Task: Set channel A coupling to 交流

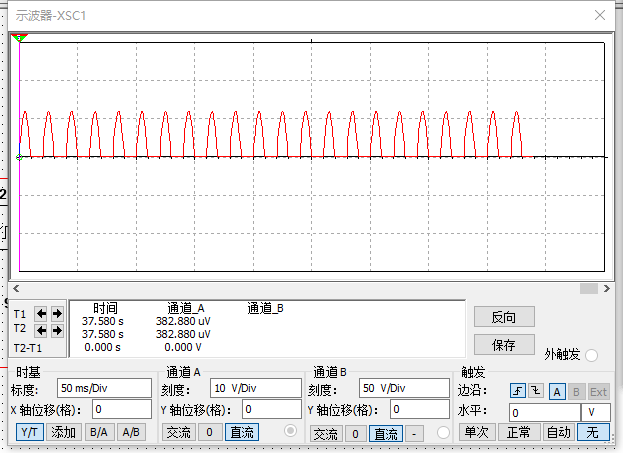Action: pyautogui.click(x=178, y=432)
